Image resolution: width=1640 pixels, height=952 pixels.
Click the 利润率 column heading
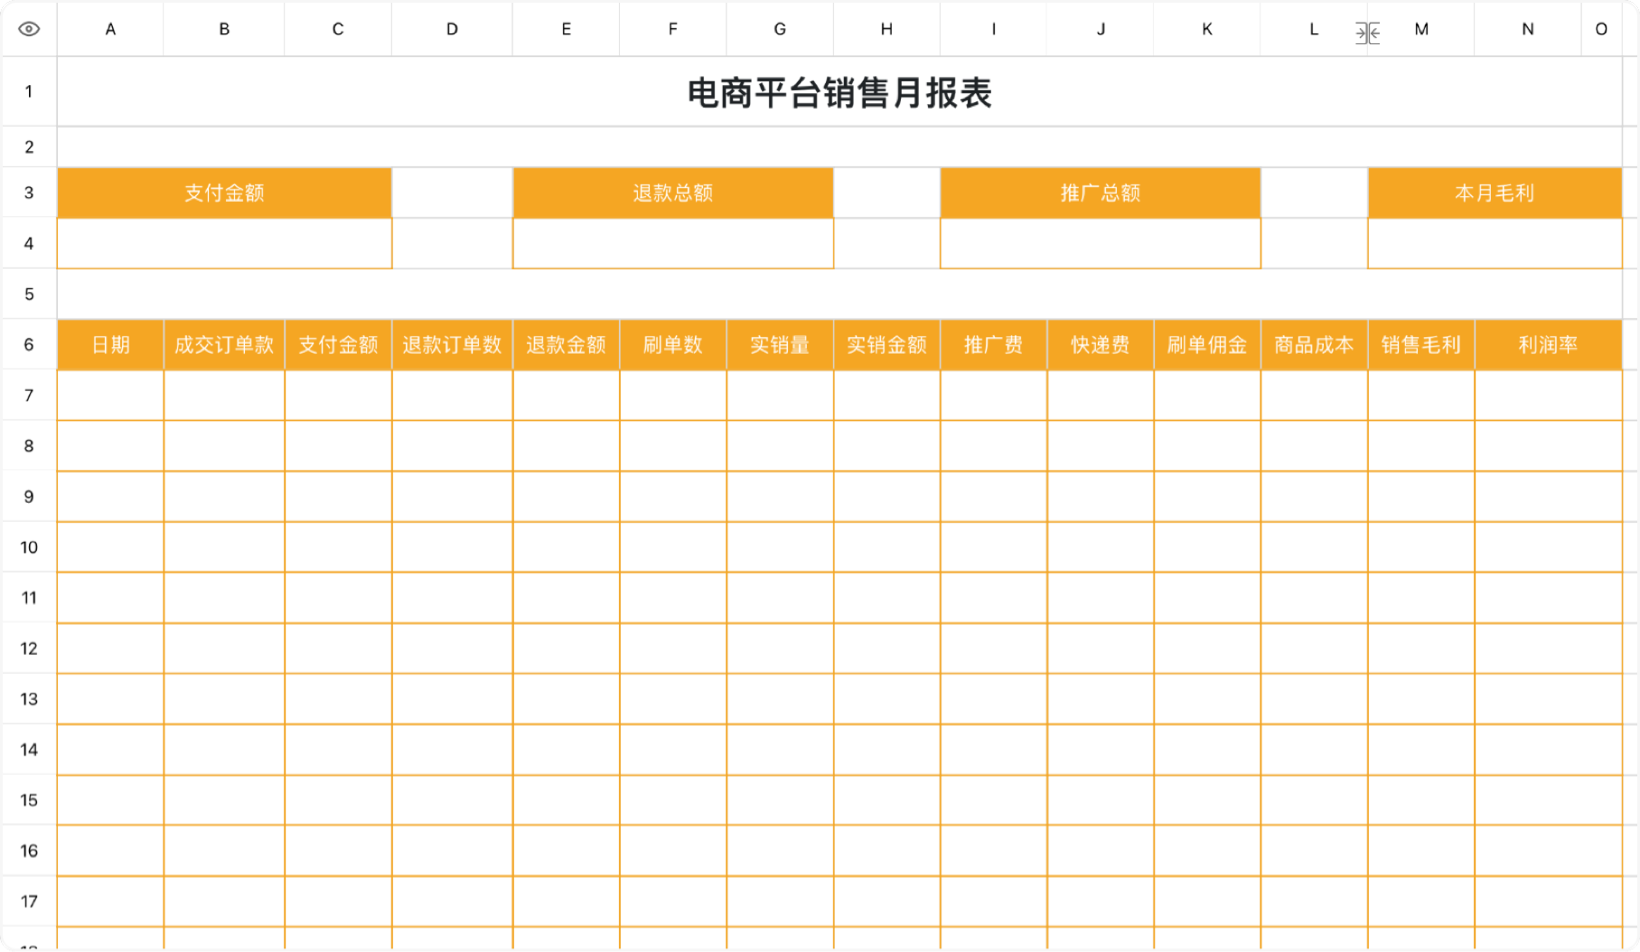[1548, 345]
